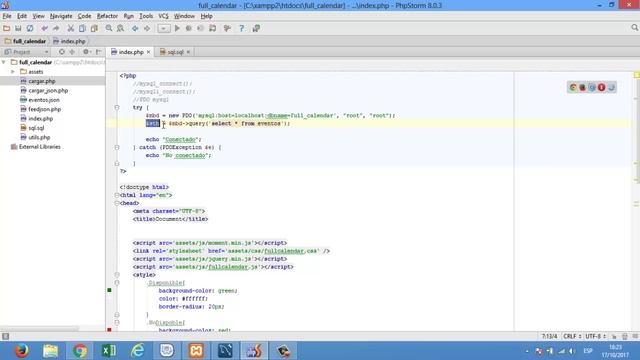Click the Project panel gear icon
The width and height of the screenshot is (640, 360).
coord(86,52)
